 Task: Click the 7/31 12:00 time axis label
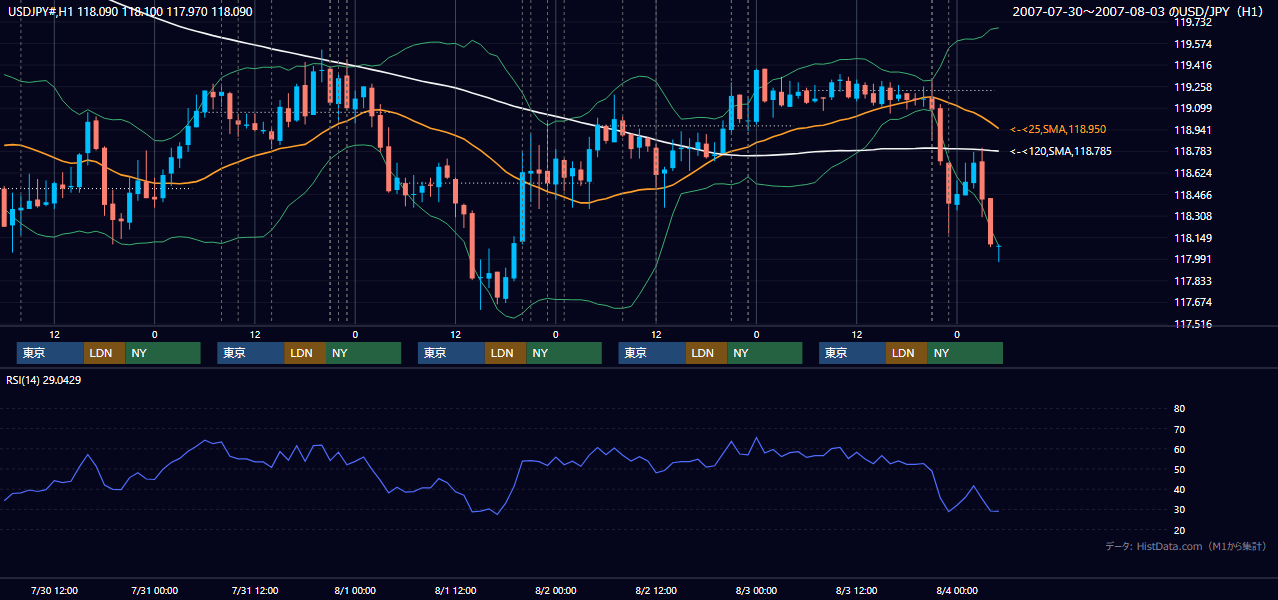click(255, 590)
